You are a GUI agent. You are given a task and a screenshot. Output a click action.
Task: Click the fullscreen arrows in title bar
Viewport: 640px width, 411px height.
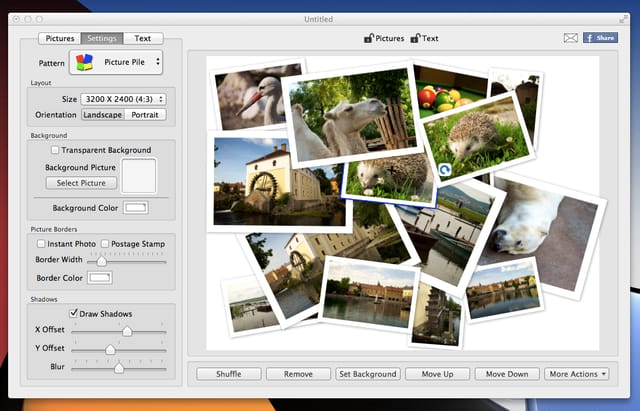623,19
